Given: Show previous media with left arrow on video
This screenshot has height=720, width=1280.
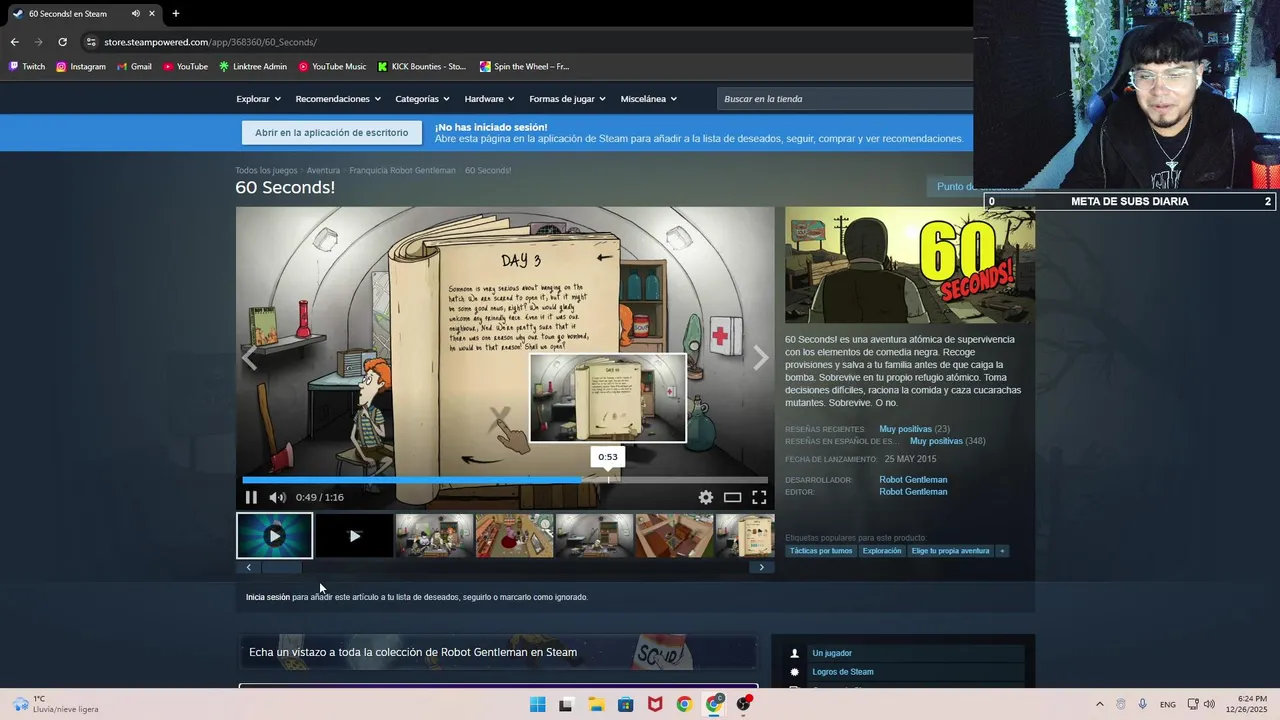Looking at the screenshot, I should (x=250, y=357).
